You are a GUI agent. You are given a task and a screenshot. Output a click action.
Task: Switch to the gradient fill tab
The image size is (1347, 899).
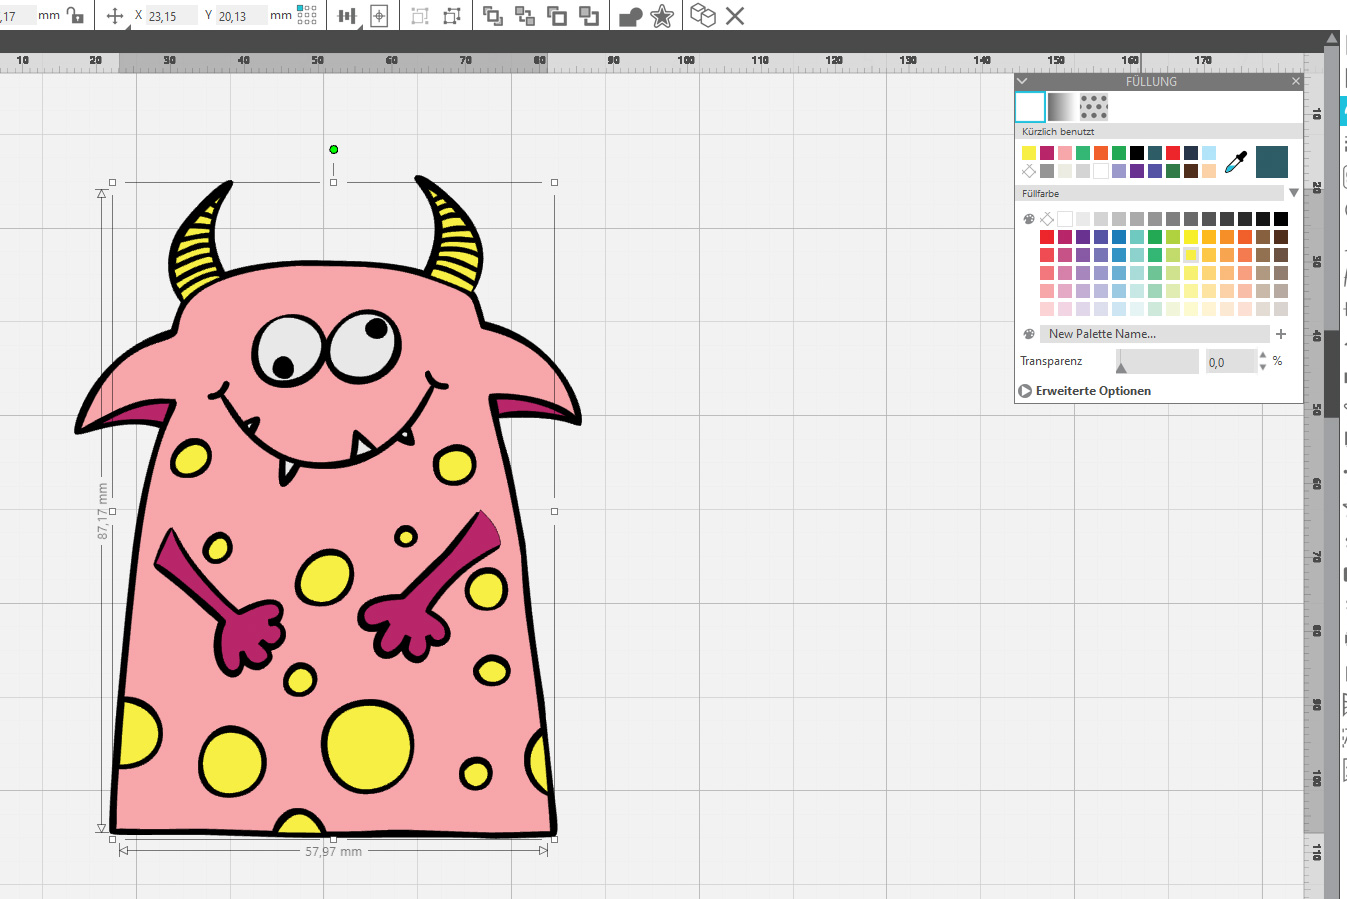pyautogui.click(x=1062, y=107)
